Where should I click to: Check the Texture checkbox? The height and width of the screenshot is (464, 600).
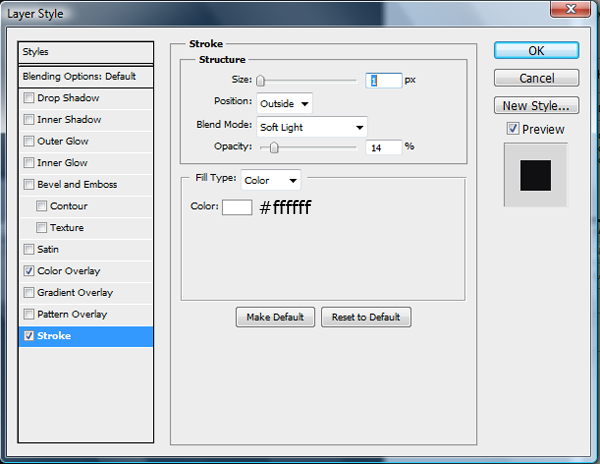[41, 228]
